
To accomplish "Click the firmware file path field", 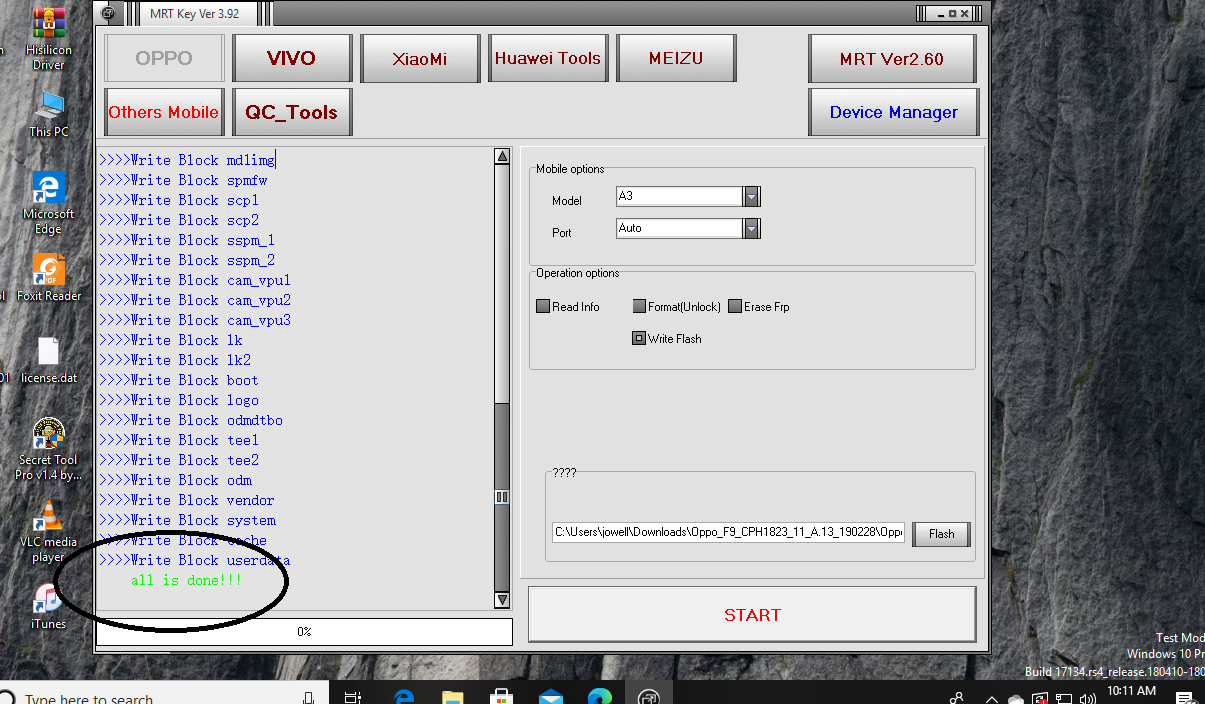I will coord(729,533).
